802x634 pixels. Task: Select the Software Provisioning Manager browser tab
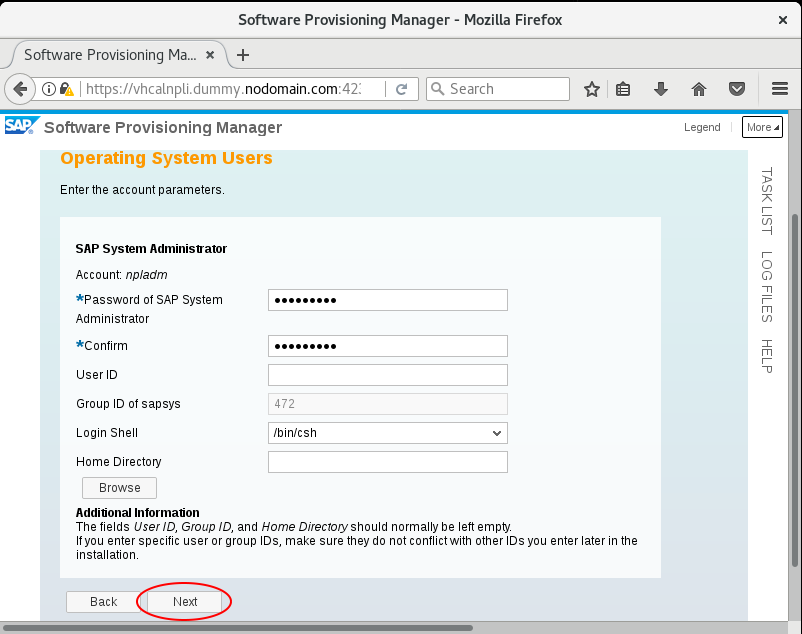point(118,55)
